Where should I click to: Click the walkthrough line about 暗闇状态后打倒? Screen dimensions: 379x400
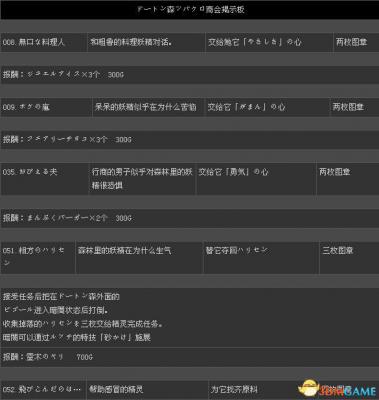tap(56, 310)
